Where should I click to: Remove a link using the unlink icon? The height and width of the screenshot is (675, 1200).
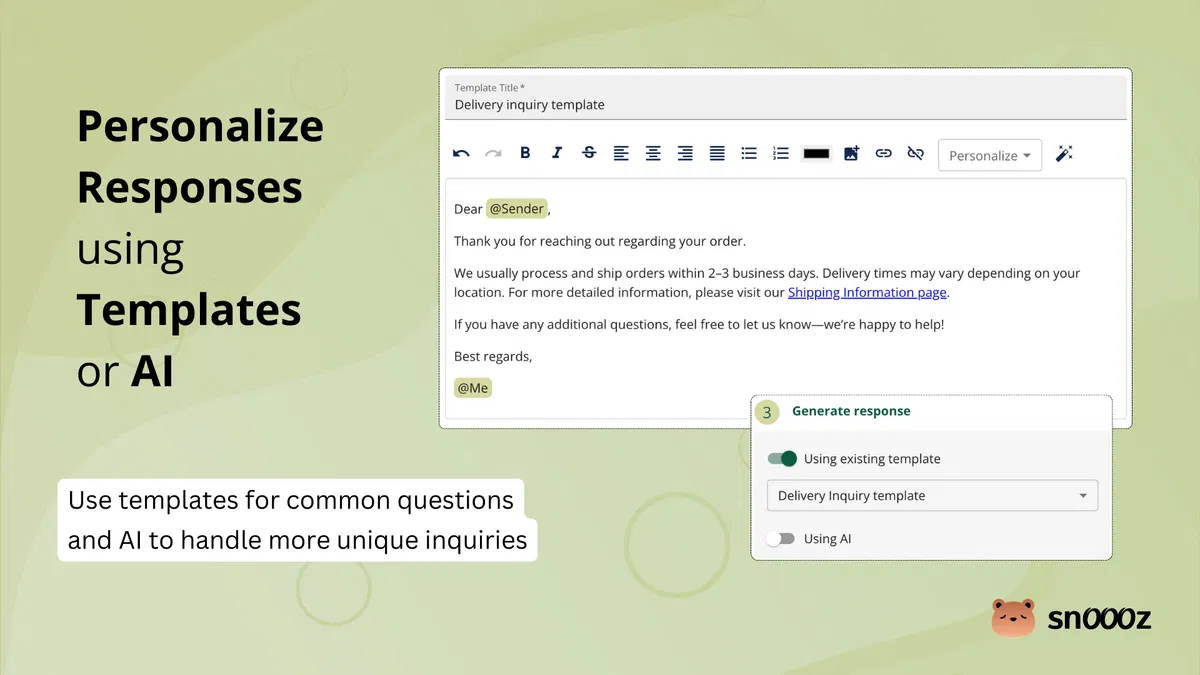tap(915, 153)
